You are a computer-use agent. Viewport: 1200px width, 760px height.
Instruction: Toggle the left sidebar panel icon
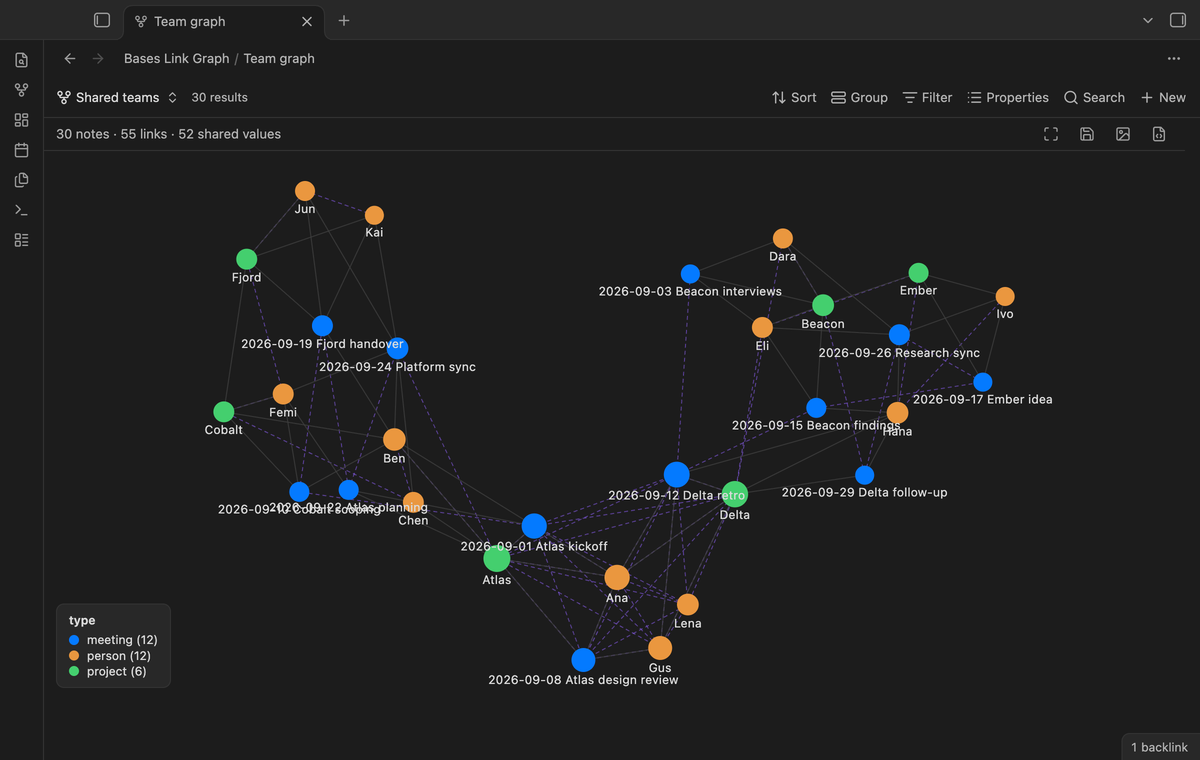(101, 20)
